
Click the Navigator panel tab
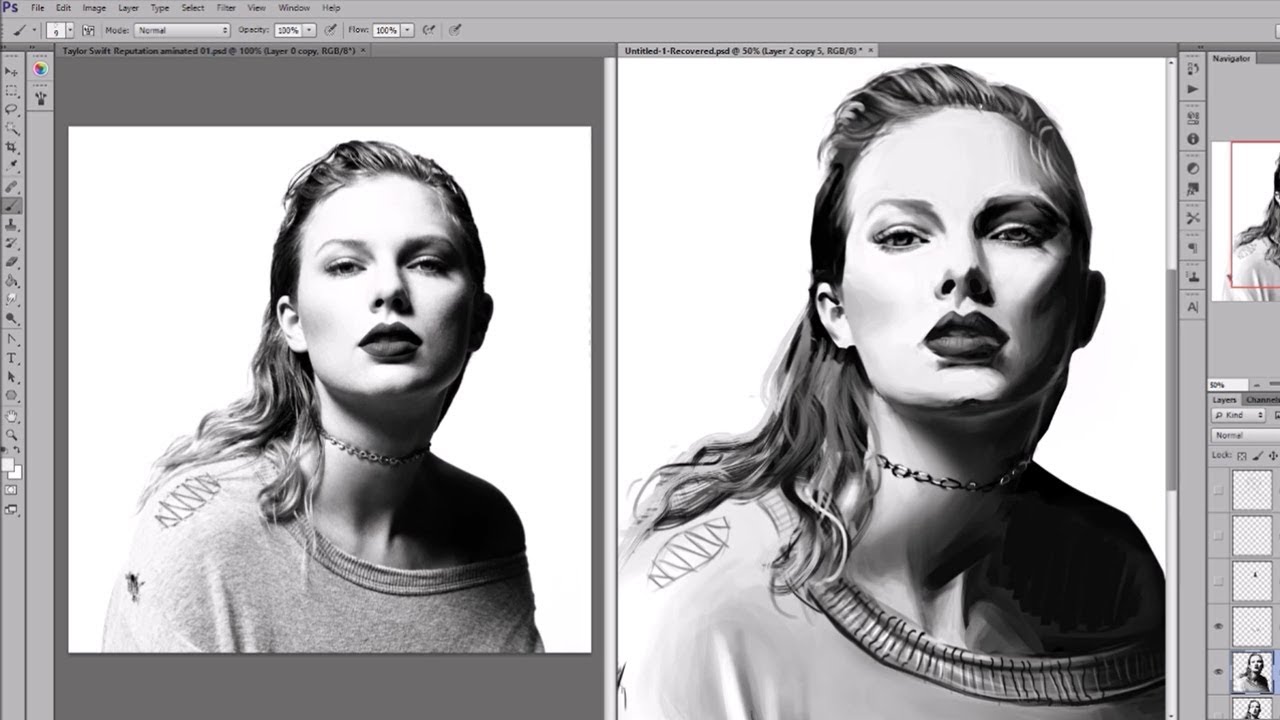[1232, 58]
